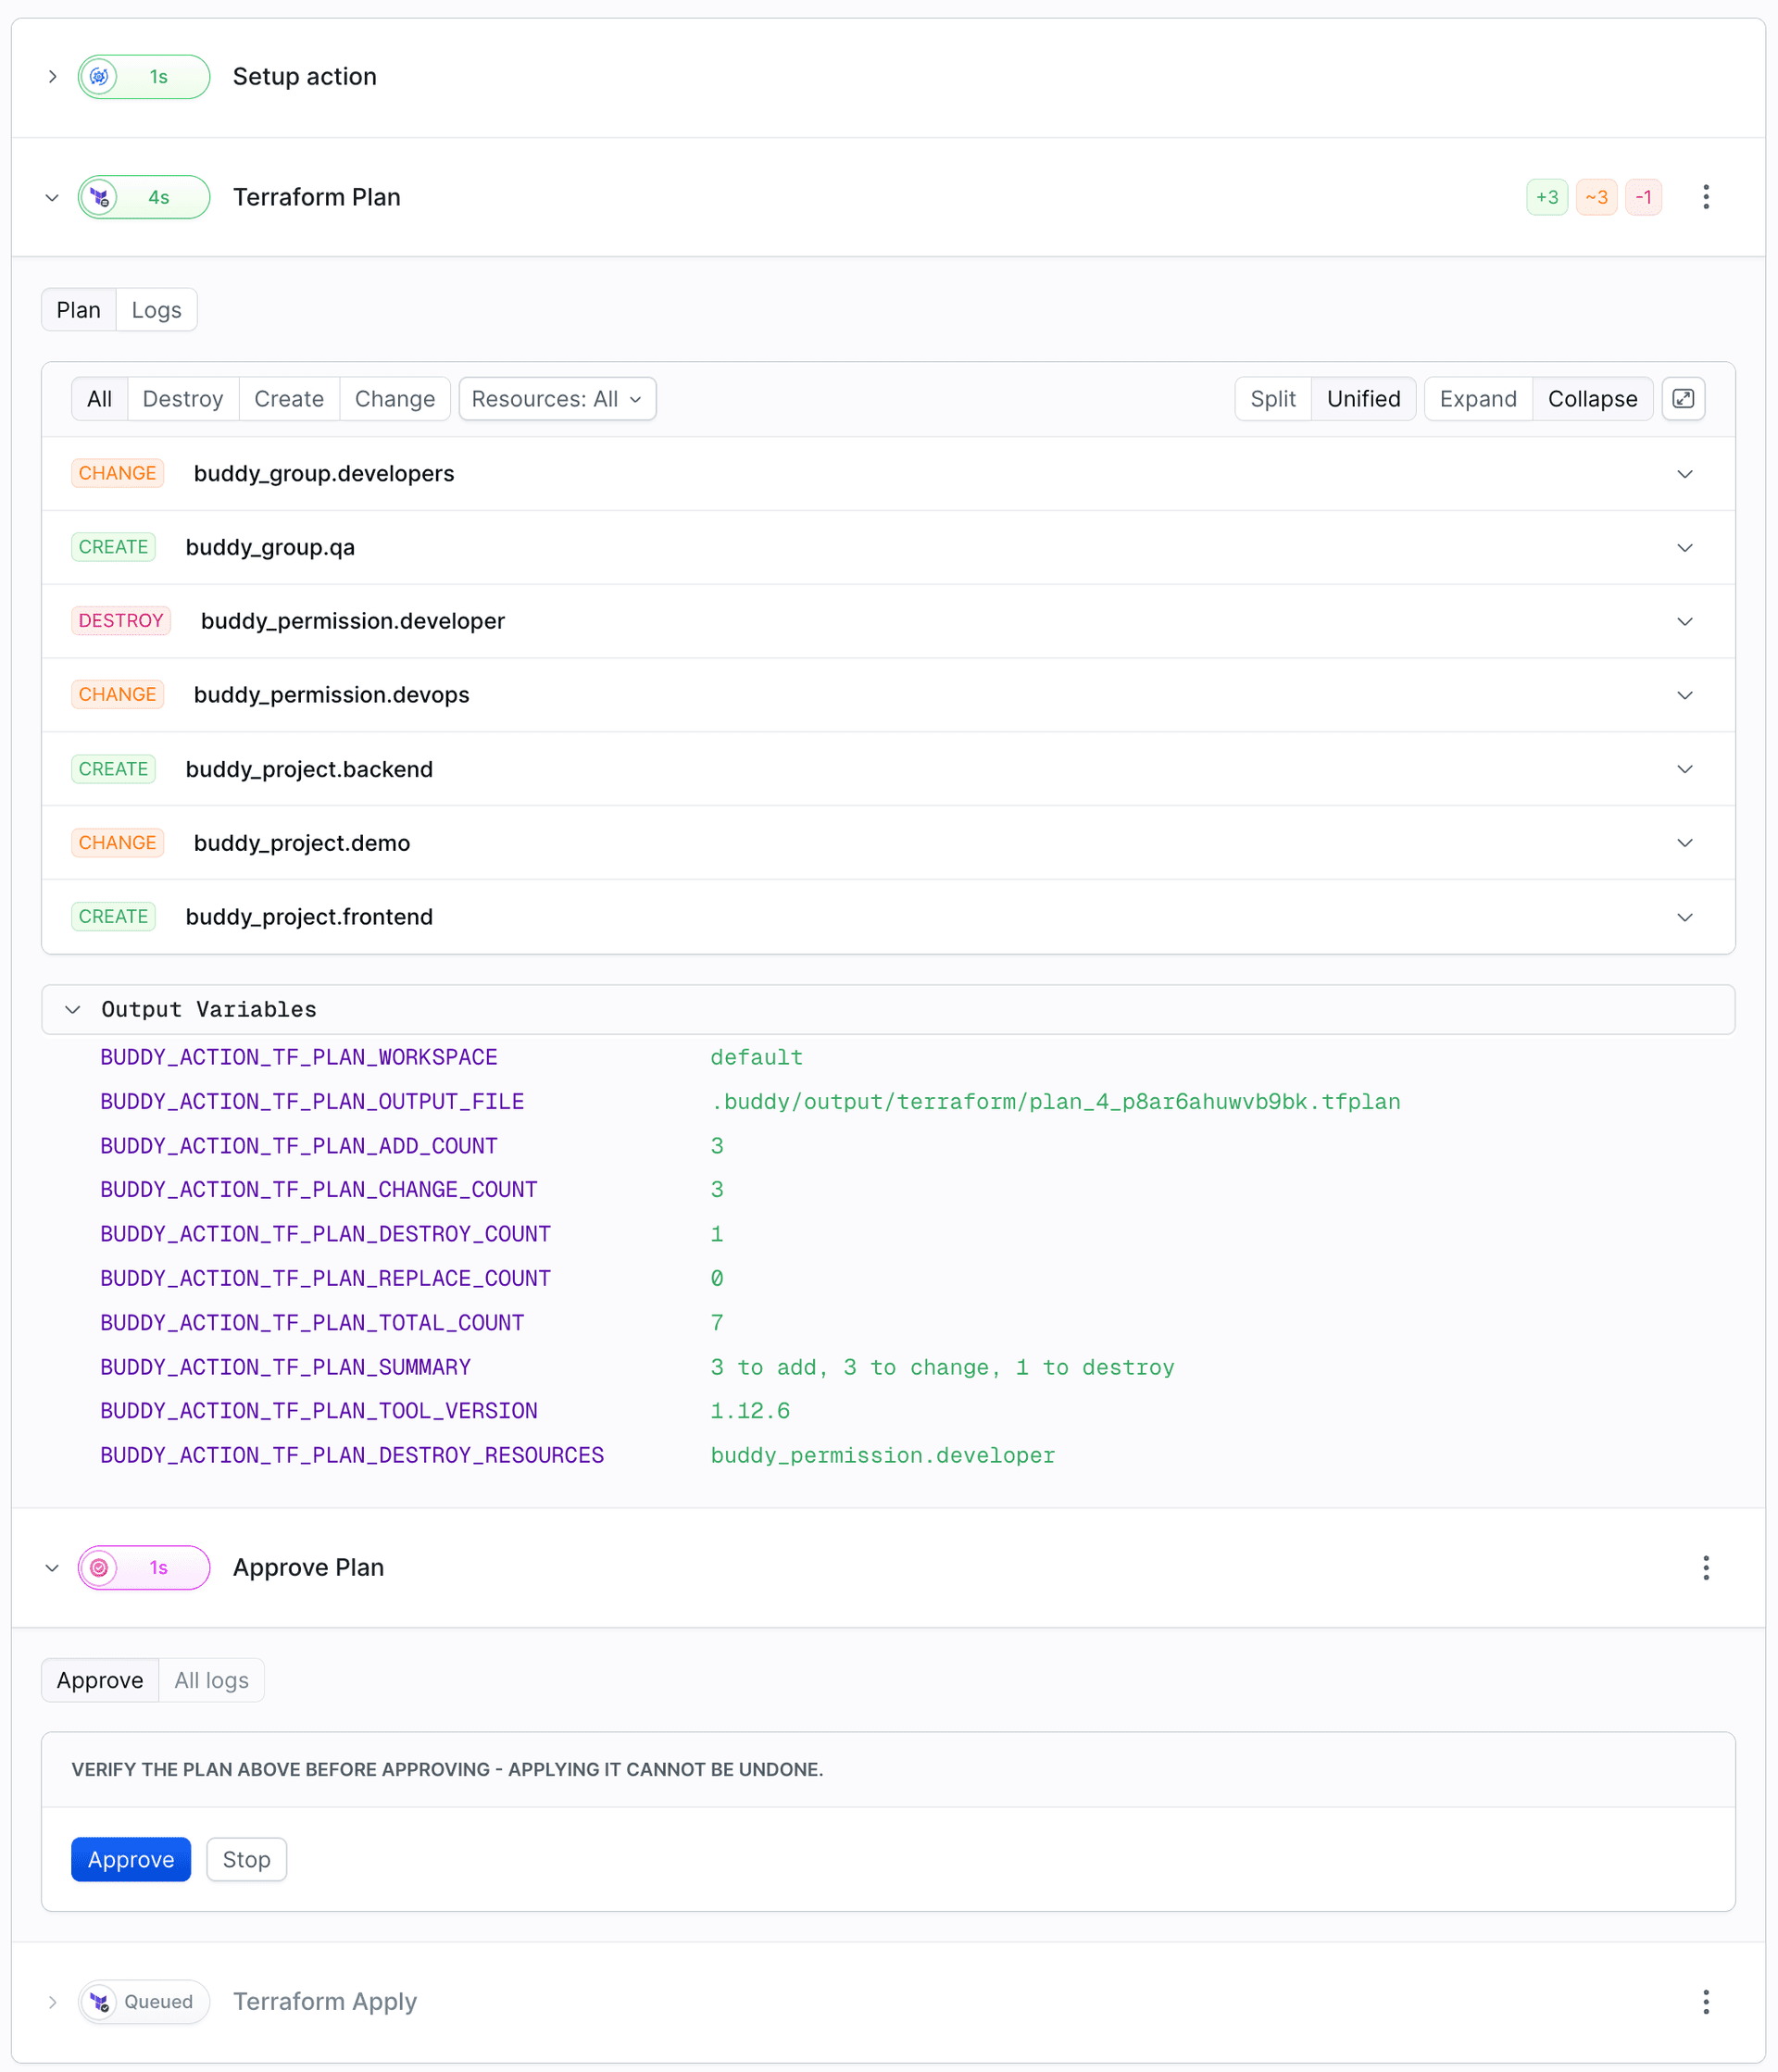Screen dimensions: 1778x2072
Task: Click the -1 destroy badge
Action: pos(1643,197)
